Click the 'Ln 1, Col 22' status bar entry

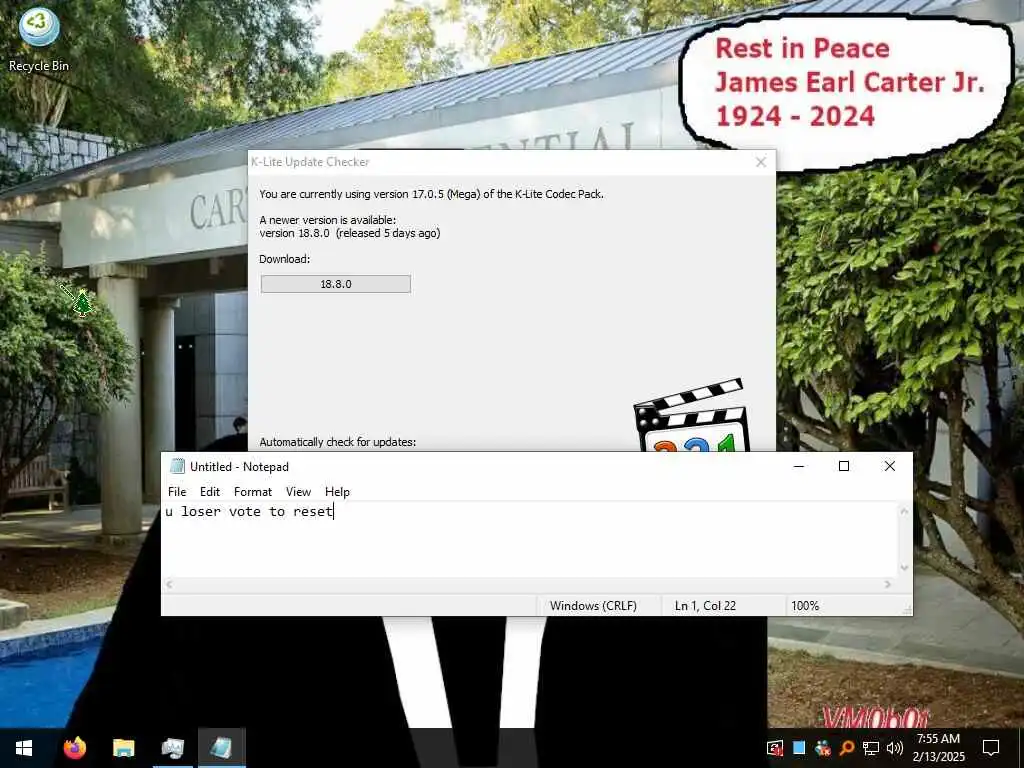pos(705,605)
